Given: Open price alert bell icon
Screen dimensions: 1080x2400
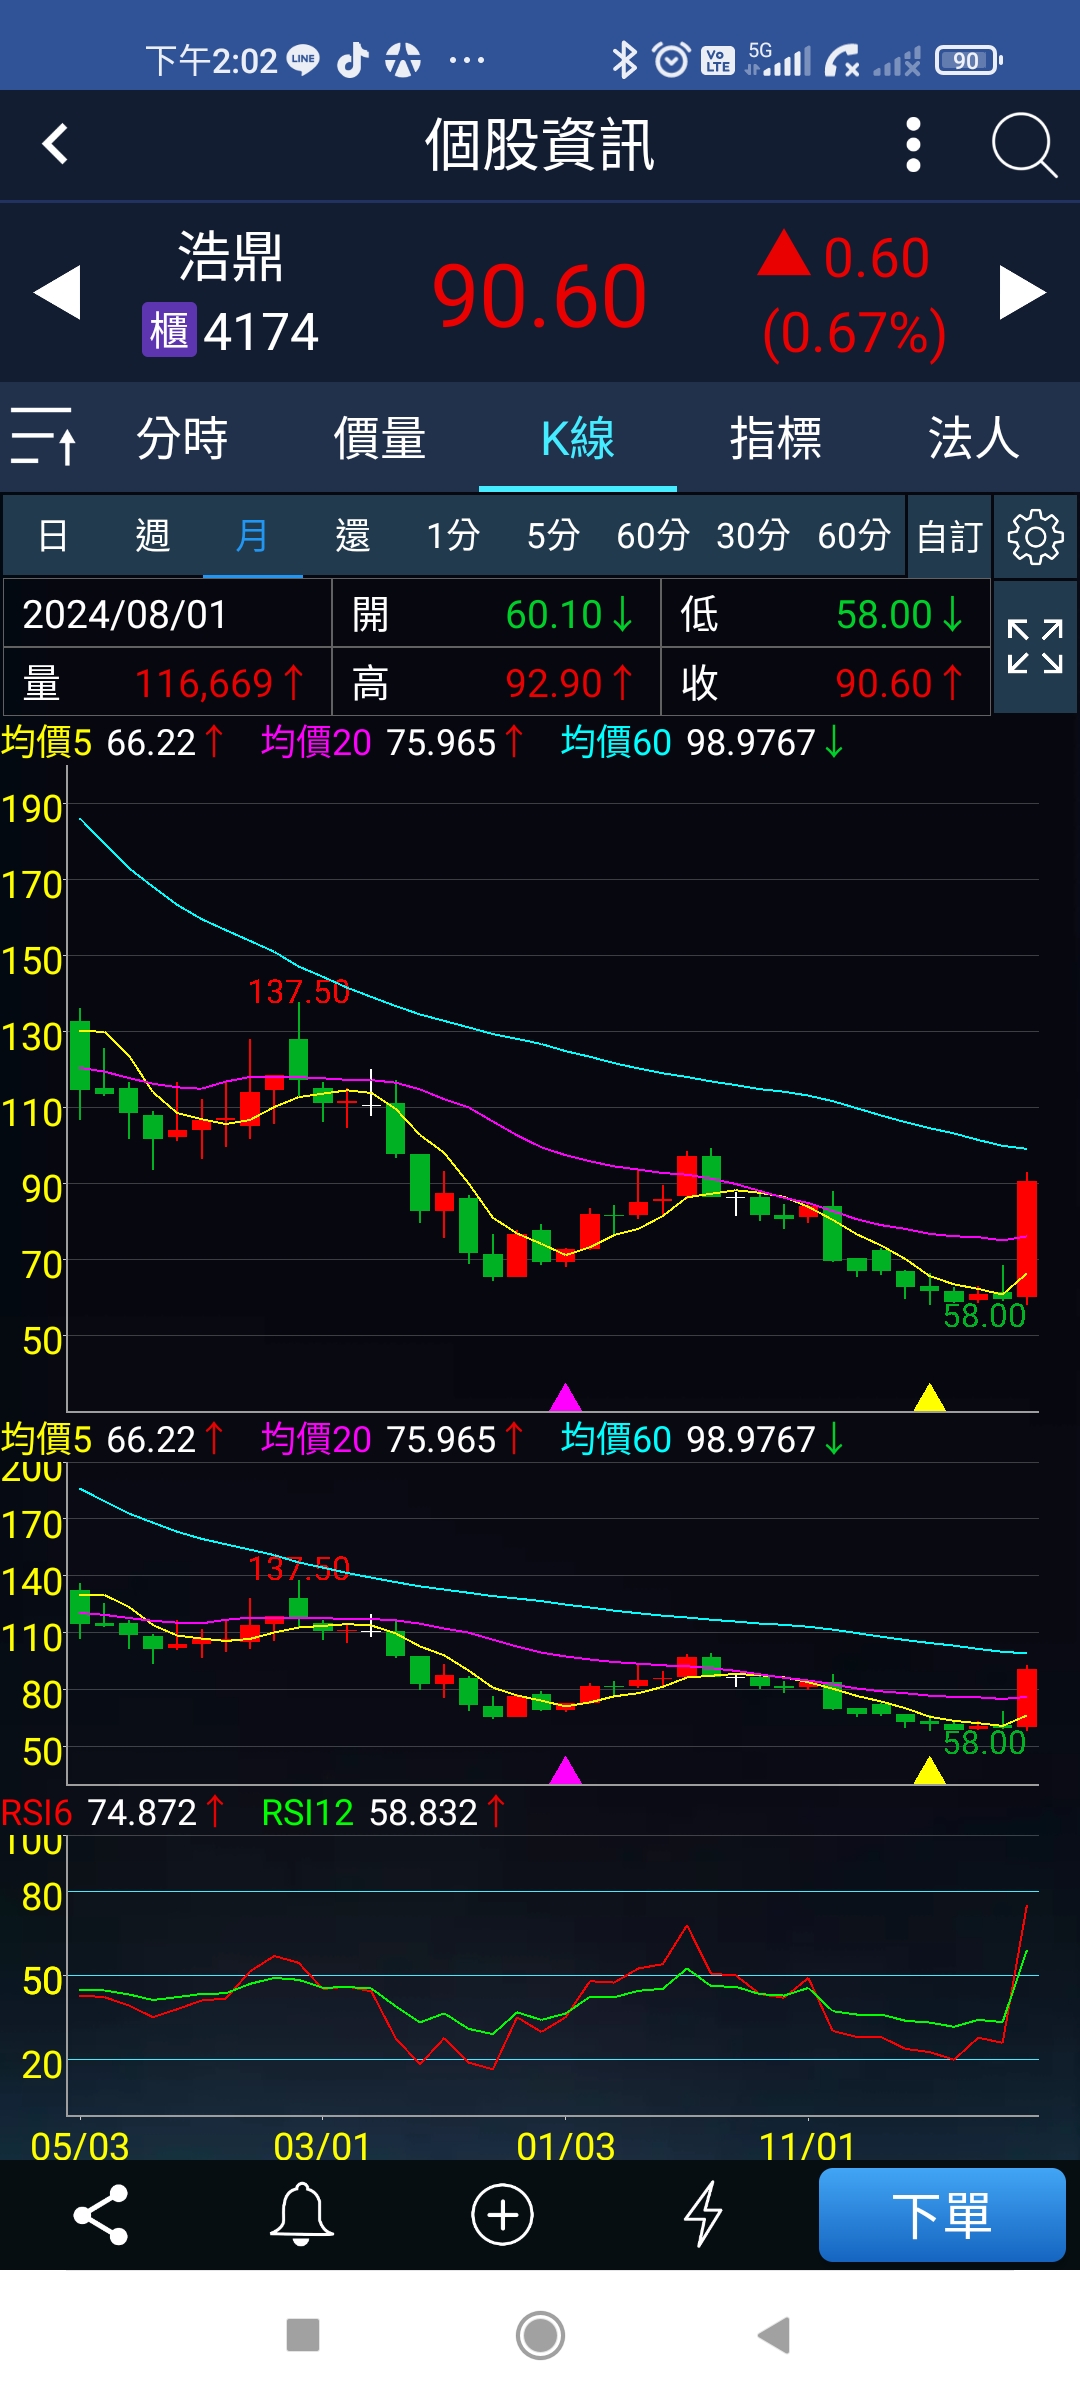Looking at the screenshot, I should [301, 2214].
